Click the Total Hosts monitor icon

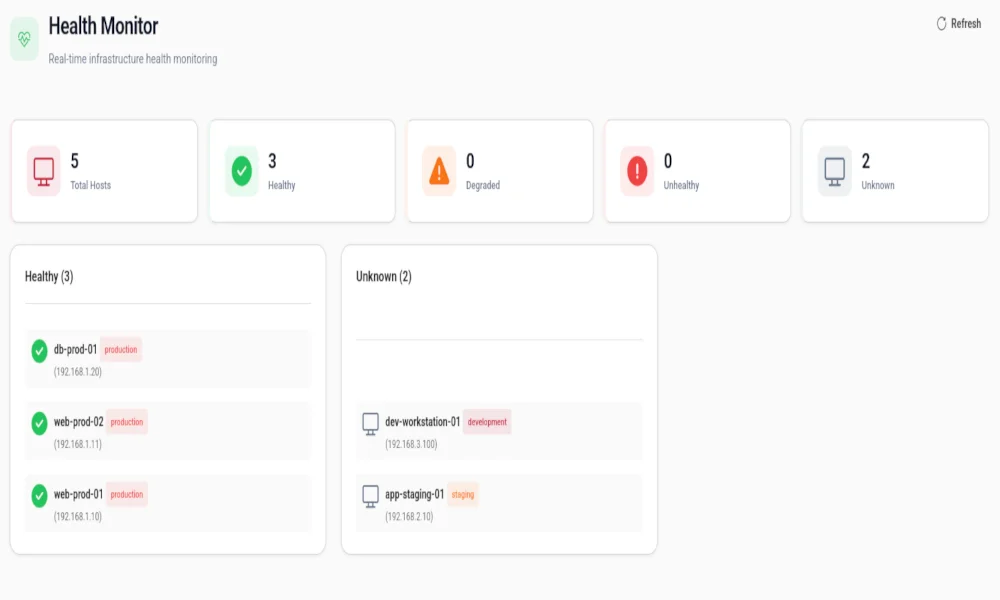[44, 170]
